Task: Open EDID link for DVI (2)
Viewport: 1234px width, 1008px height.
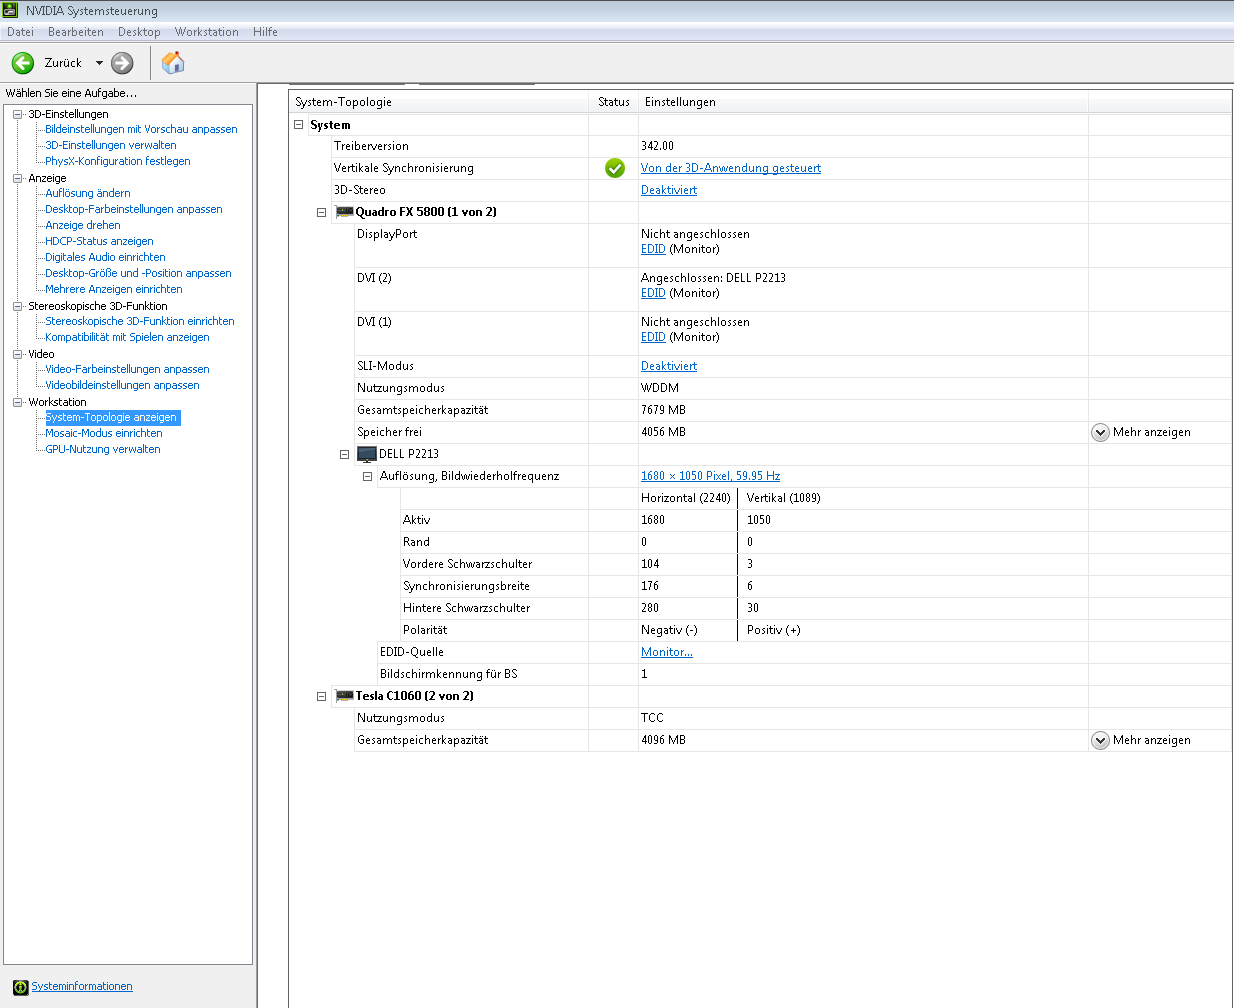Action: pos(653,293)
